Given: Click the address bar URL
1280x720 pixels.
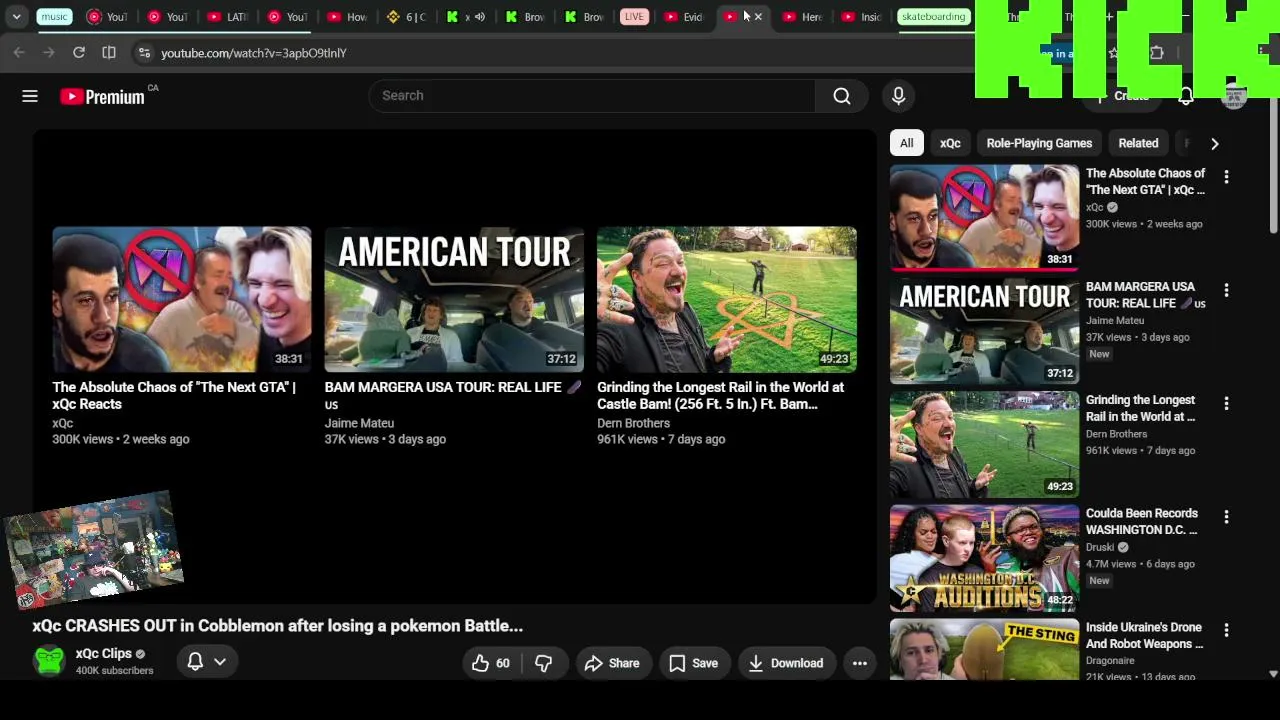Looking at the screenshot, I should (254, 53).
